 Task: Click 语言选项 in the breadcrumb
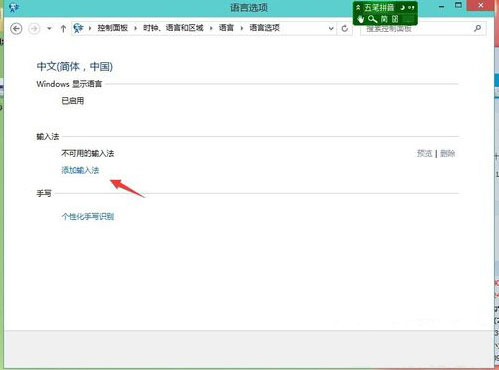tap(264, 28)
